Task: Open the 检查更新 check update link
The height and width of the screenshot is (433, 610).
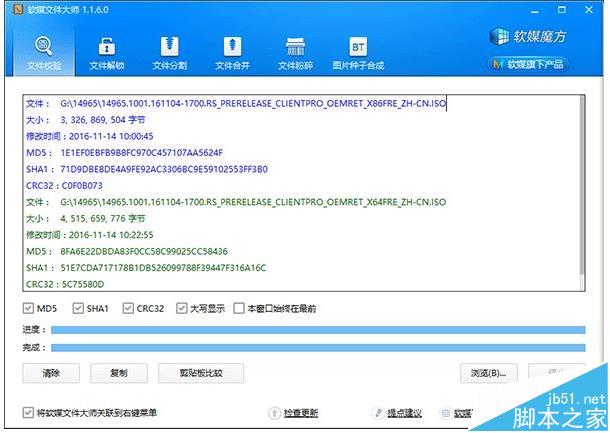Action: point(301,413)
